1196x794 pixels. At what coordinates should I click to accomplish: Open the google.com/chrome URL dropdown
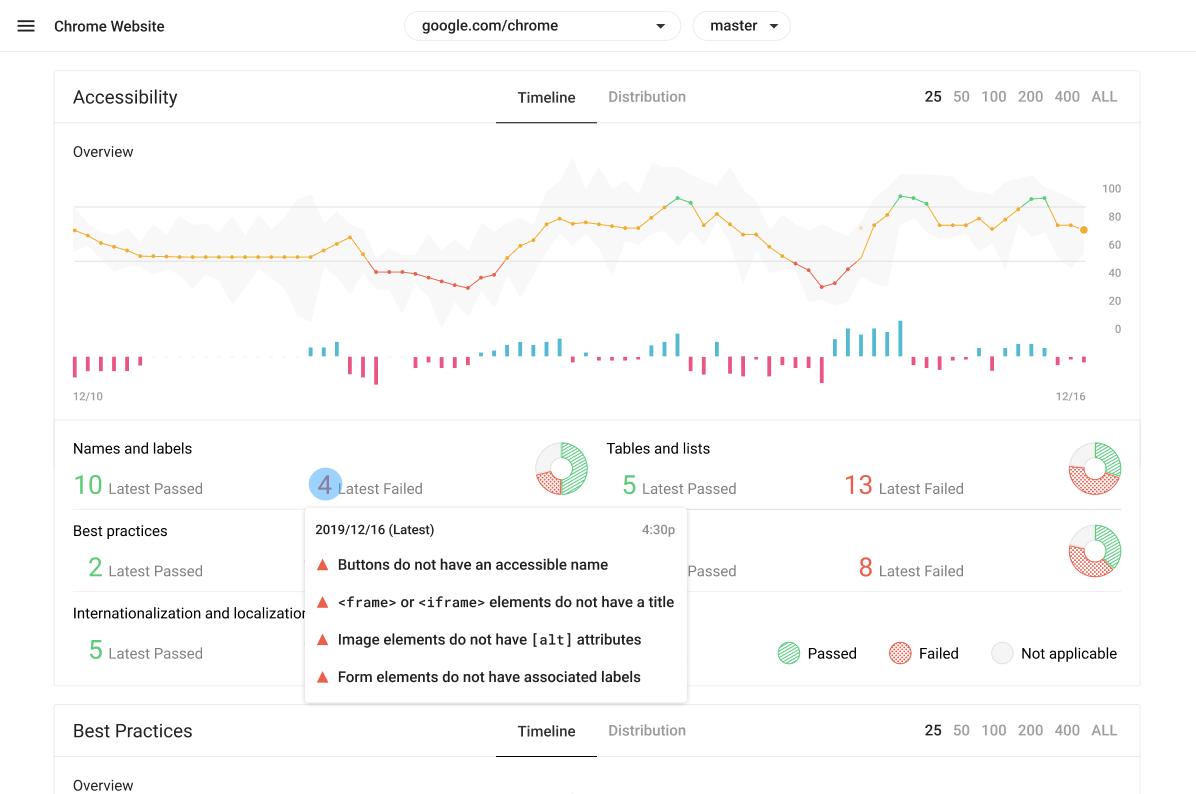click(542, 26)
